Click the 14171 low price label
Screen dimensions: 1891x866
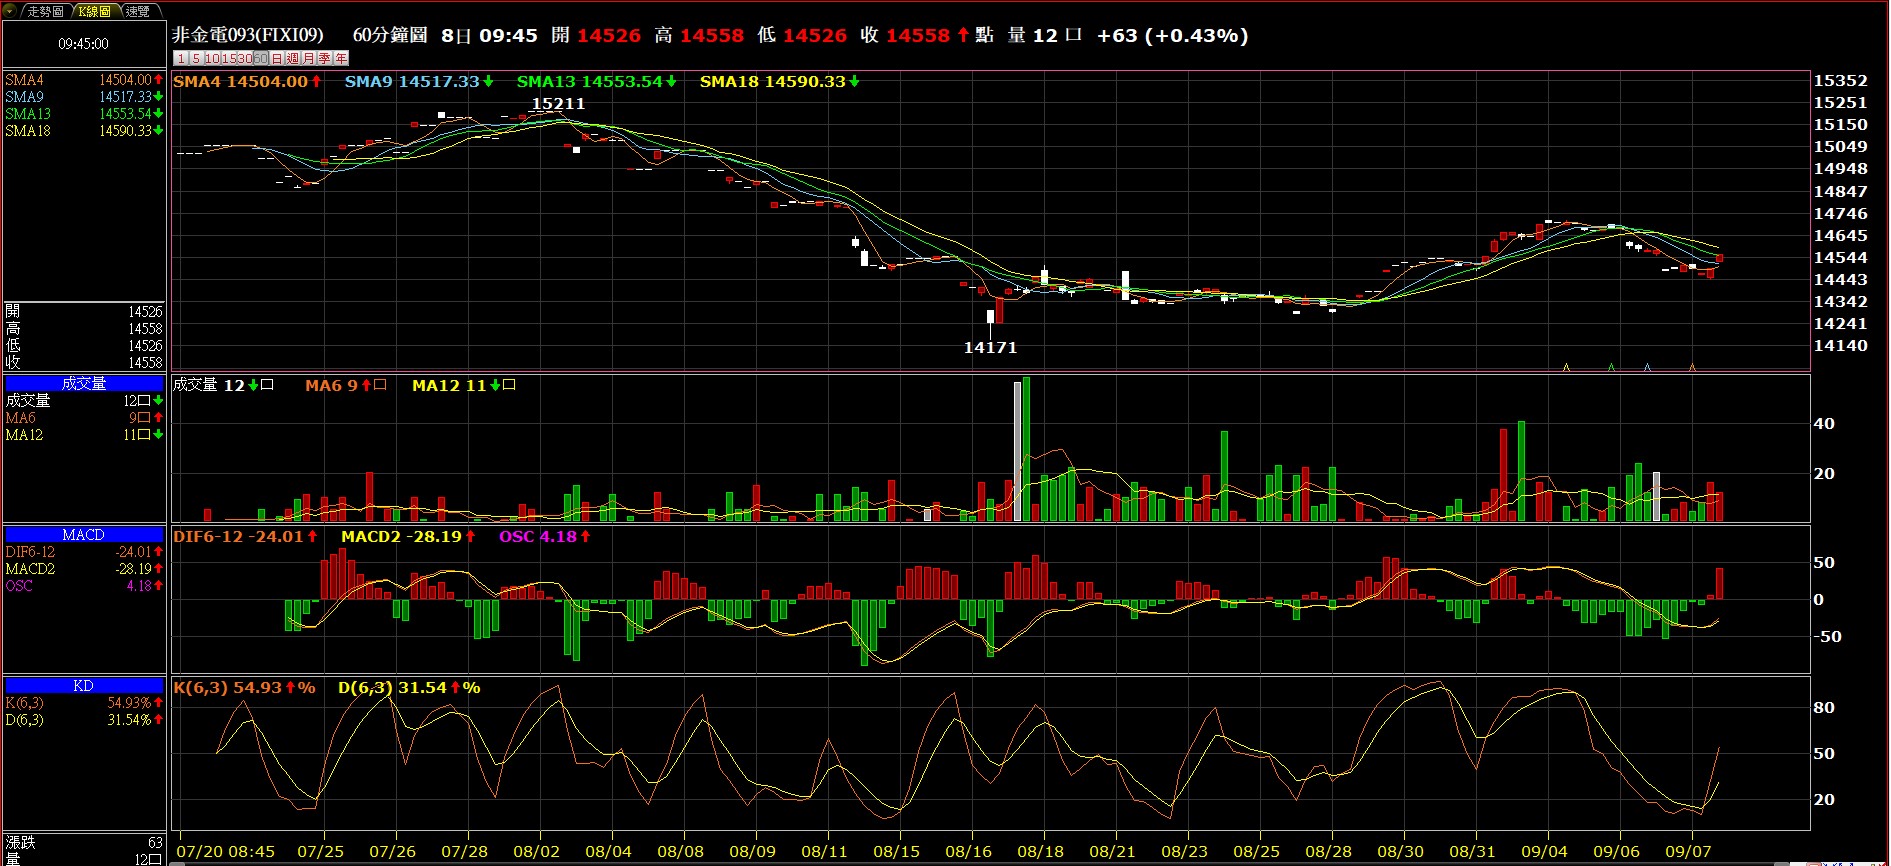(990, 348)
